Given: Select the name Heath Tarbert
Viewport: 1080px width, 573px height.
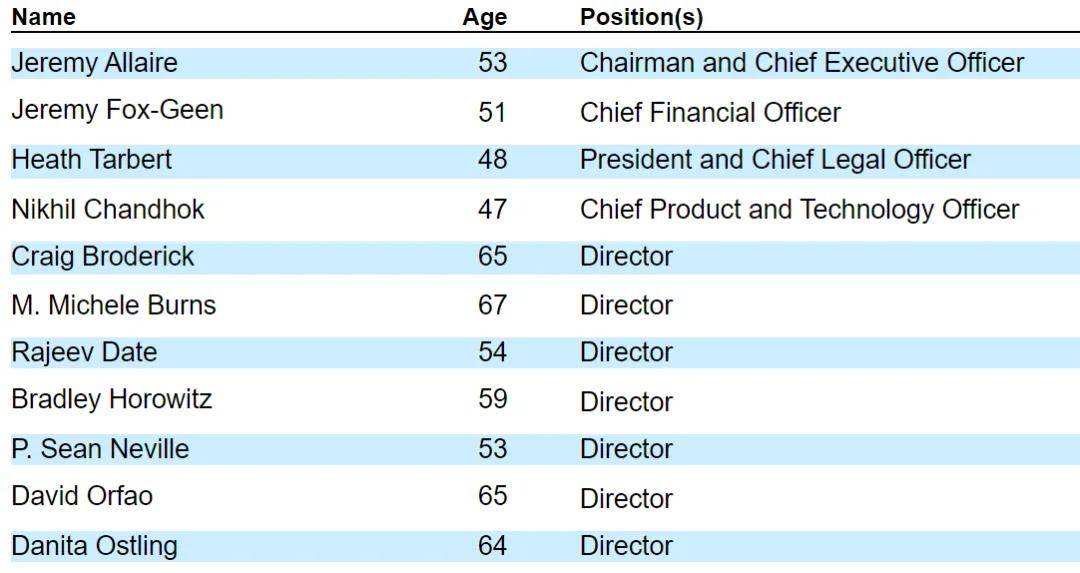Looking at the screenshot, I should [x=91, y=160].
